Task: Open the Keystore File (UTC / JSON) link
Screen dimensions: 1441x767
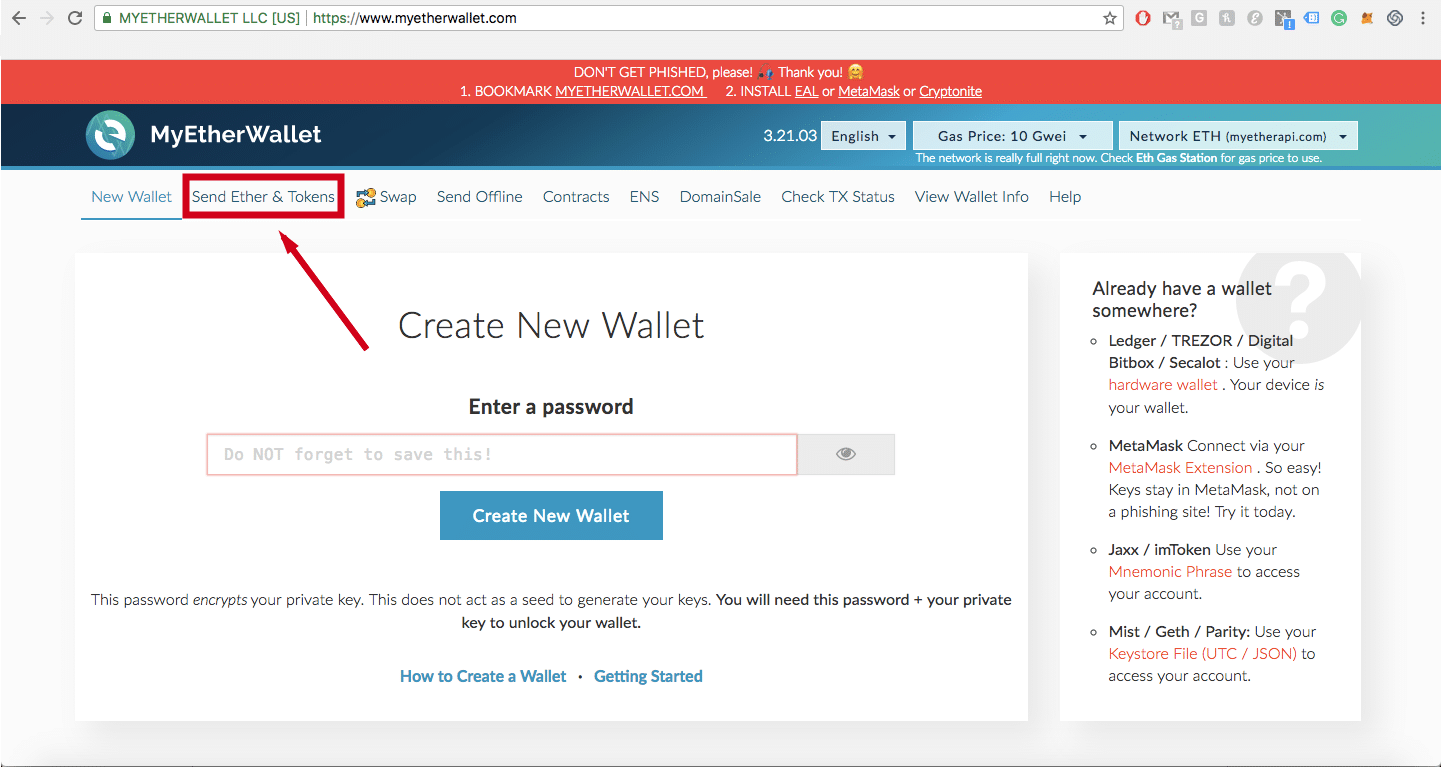Action: point(1203,654)
